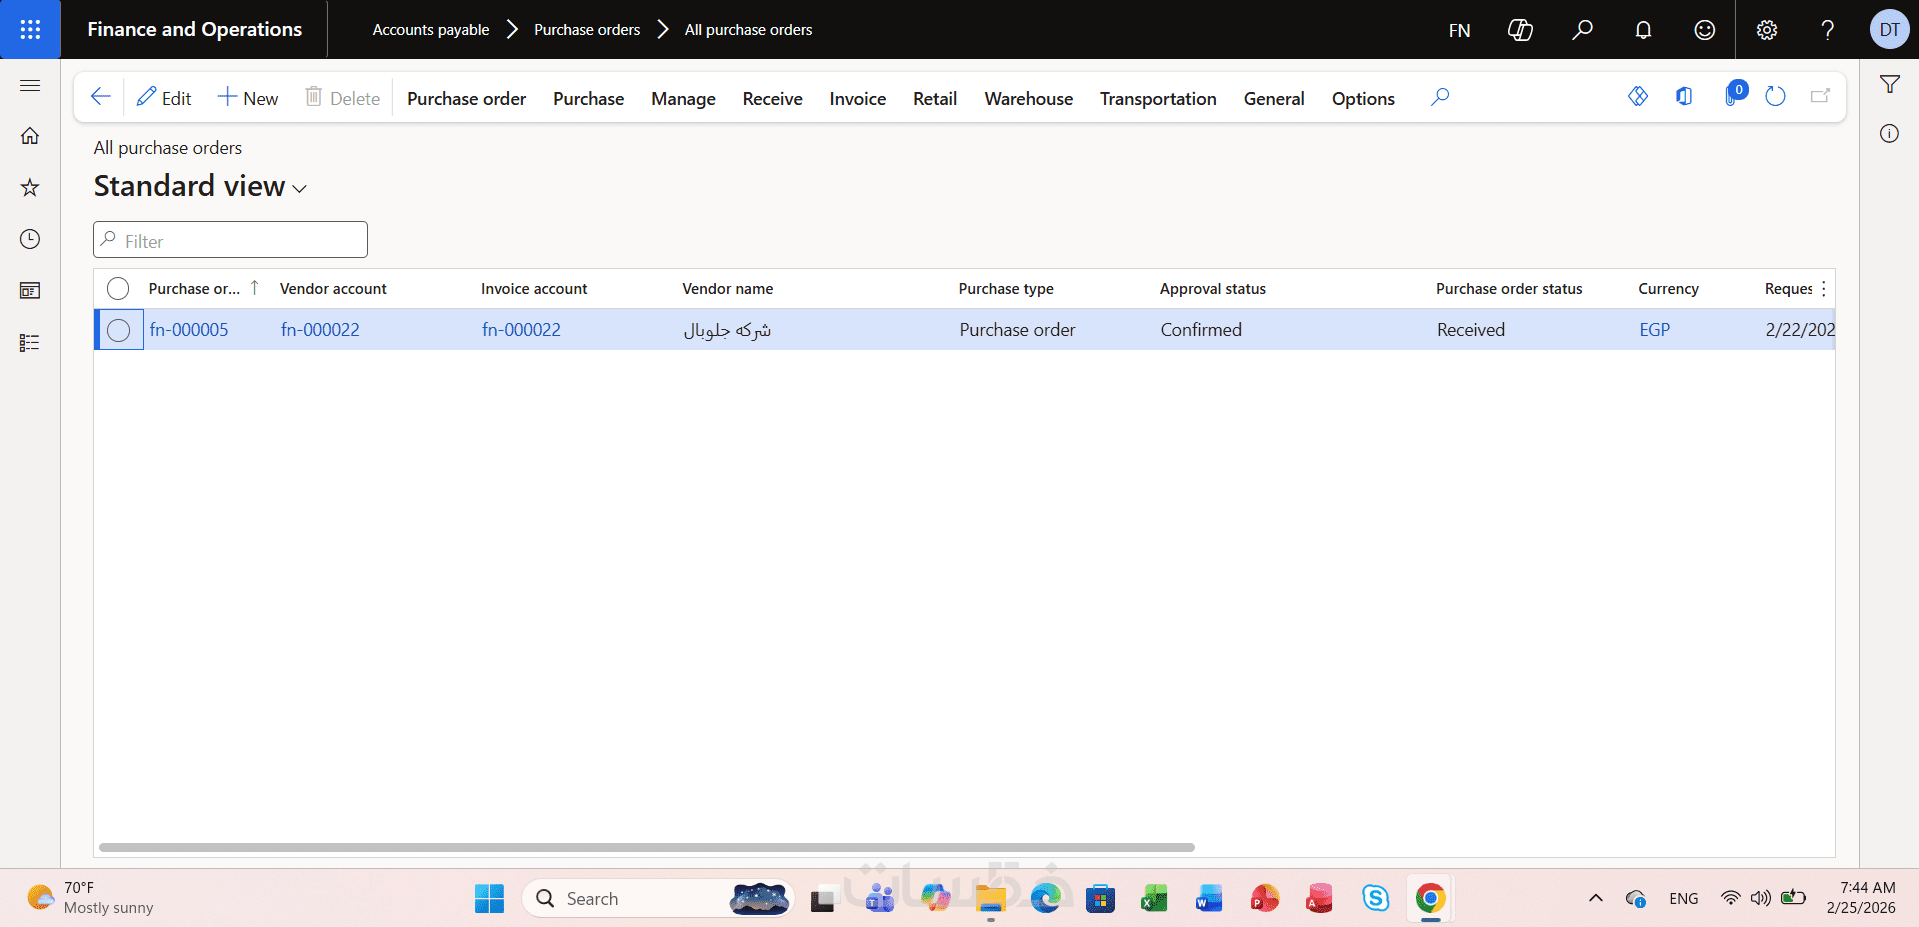
Task: Open notifications bell
Action: [1643, 30]
